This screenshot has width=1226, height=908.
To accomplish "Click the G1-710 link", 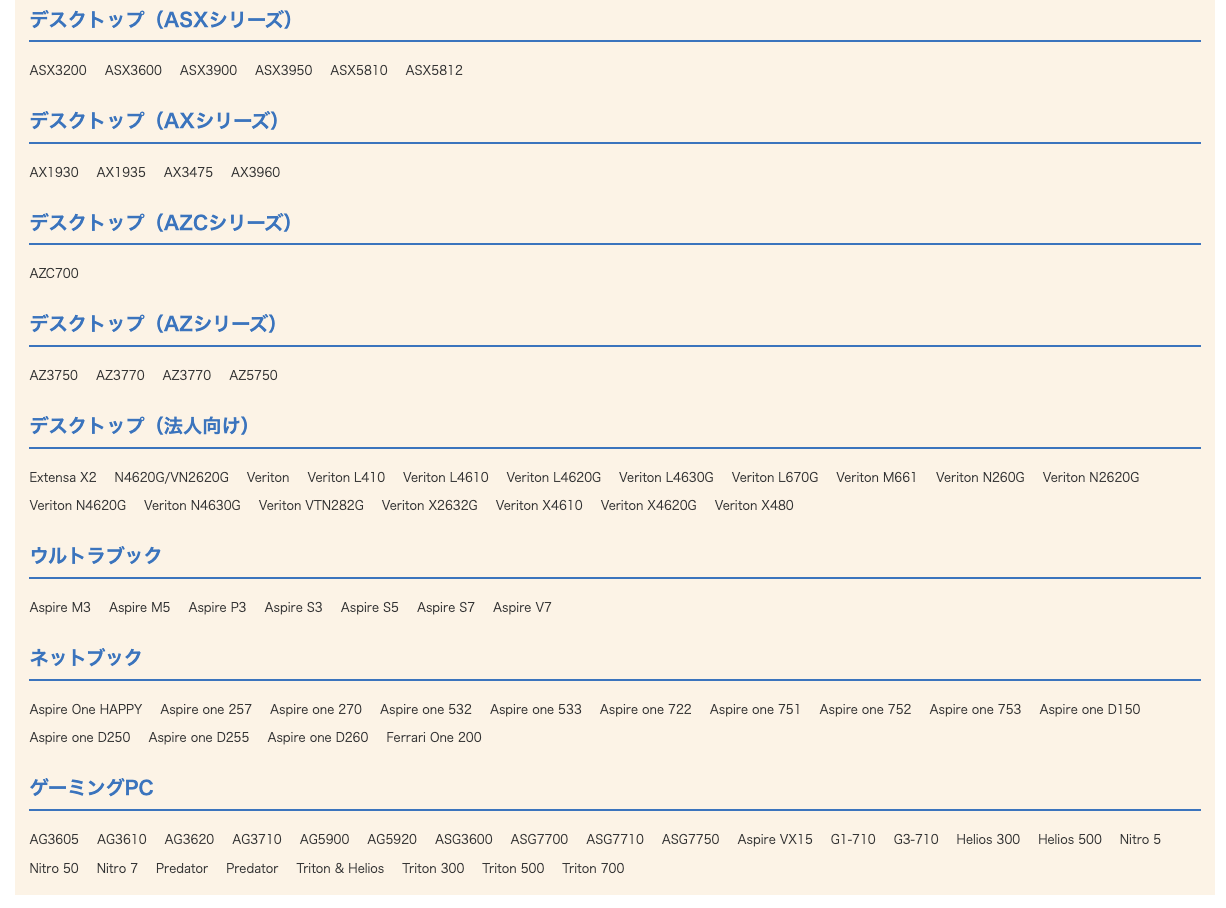I will click(x=853, y=839).
